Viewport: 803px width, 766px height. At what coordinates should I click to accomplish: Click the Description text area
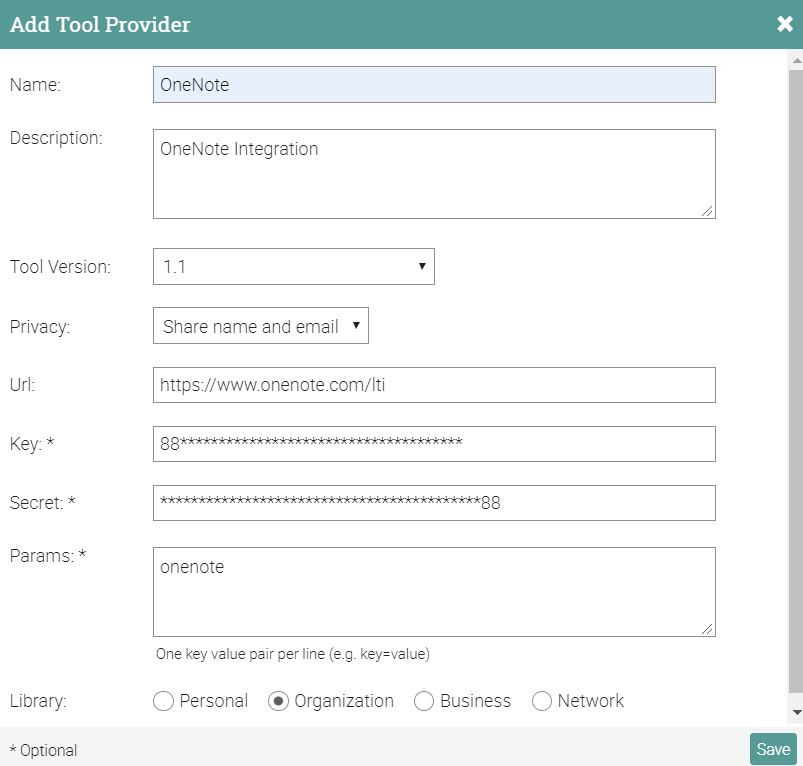tap(434, 174)
